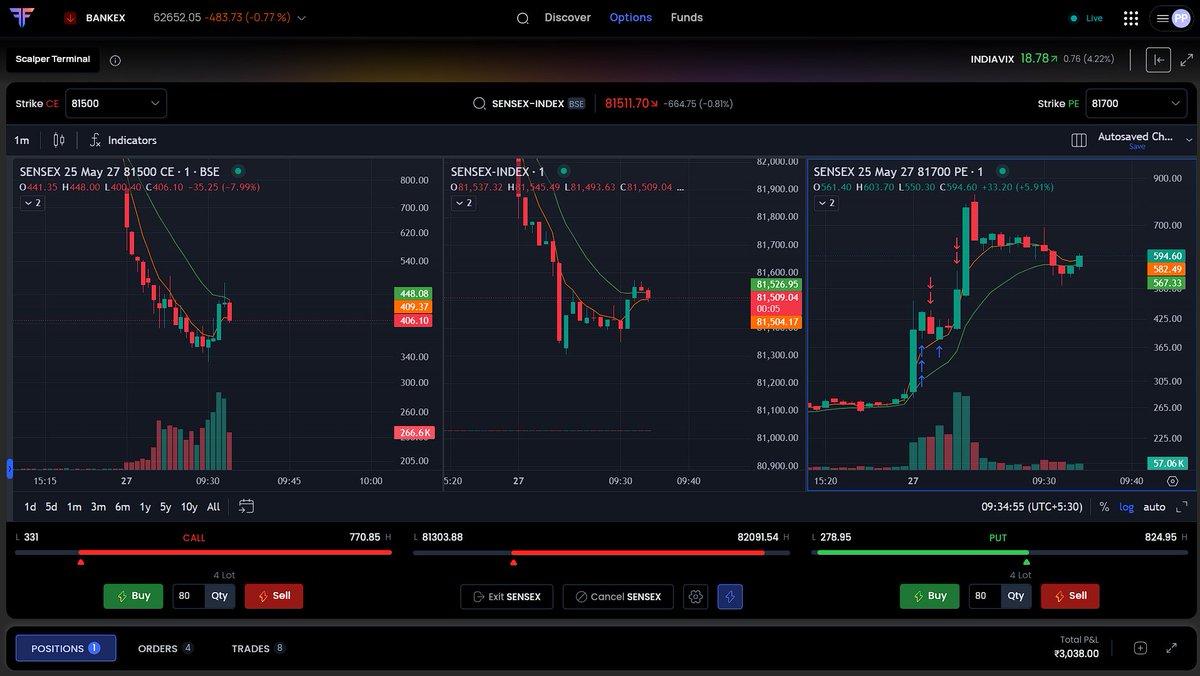Open the Indicators menu
The image size is (1200, 676).
123,140
